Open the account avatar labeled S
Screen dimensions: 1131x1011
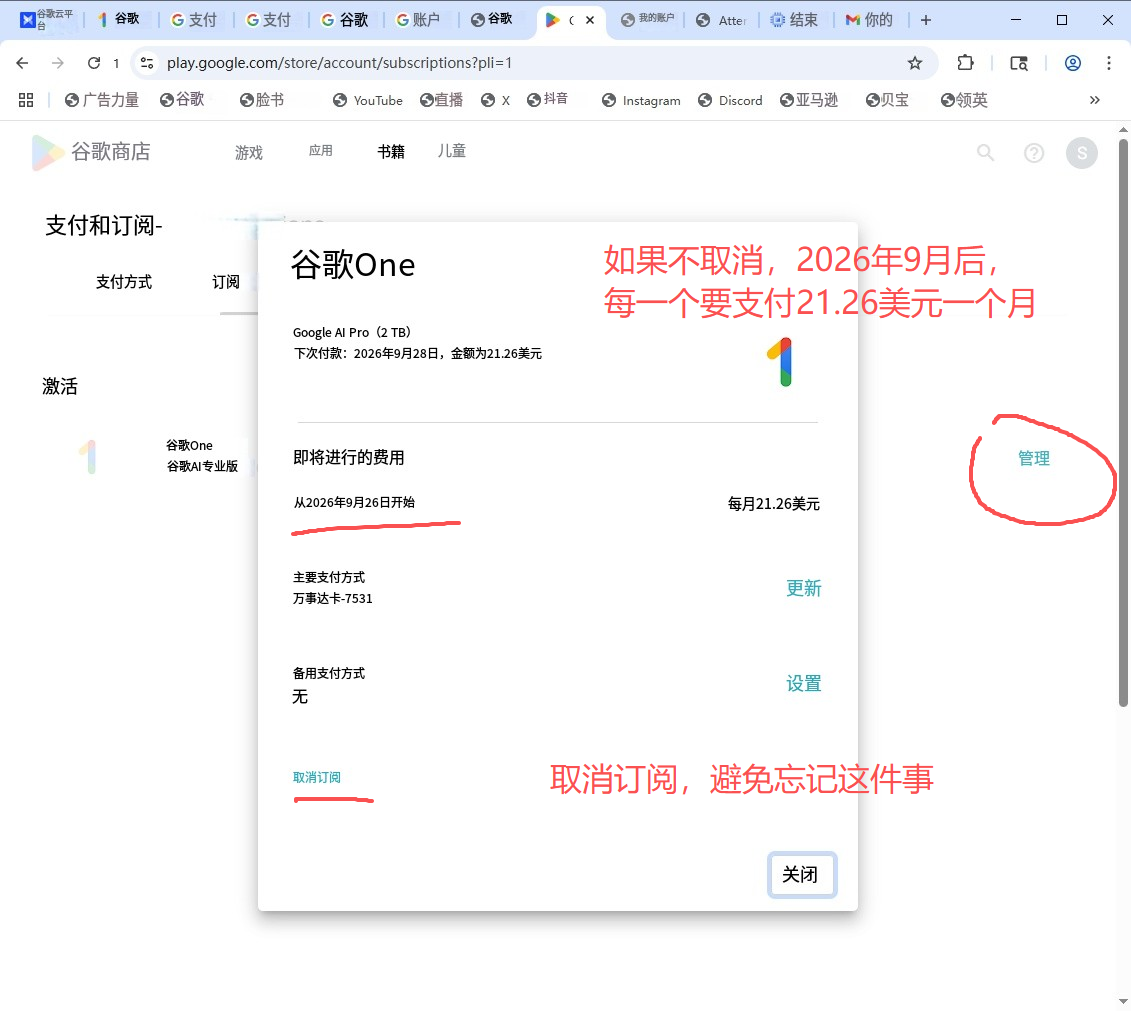click(1081, 153)
